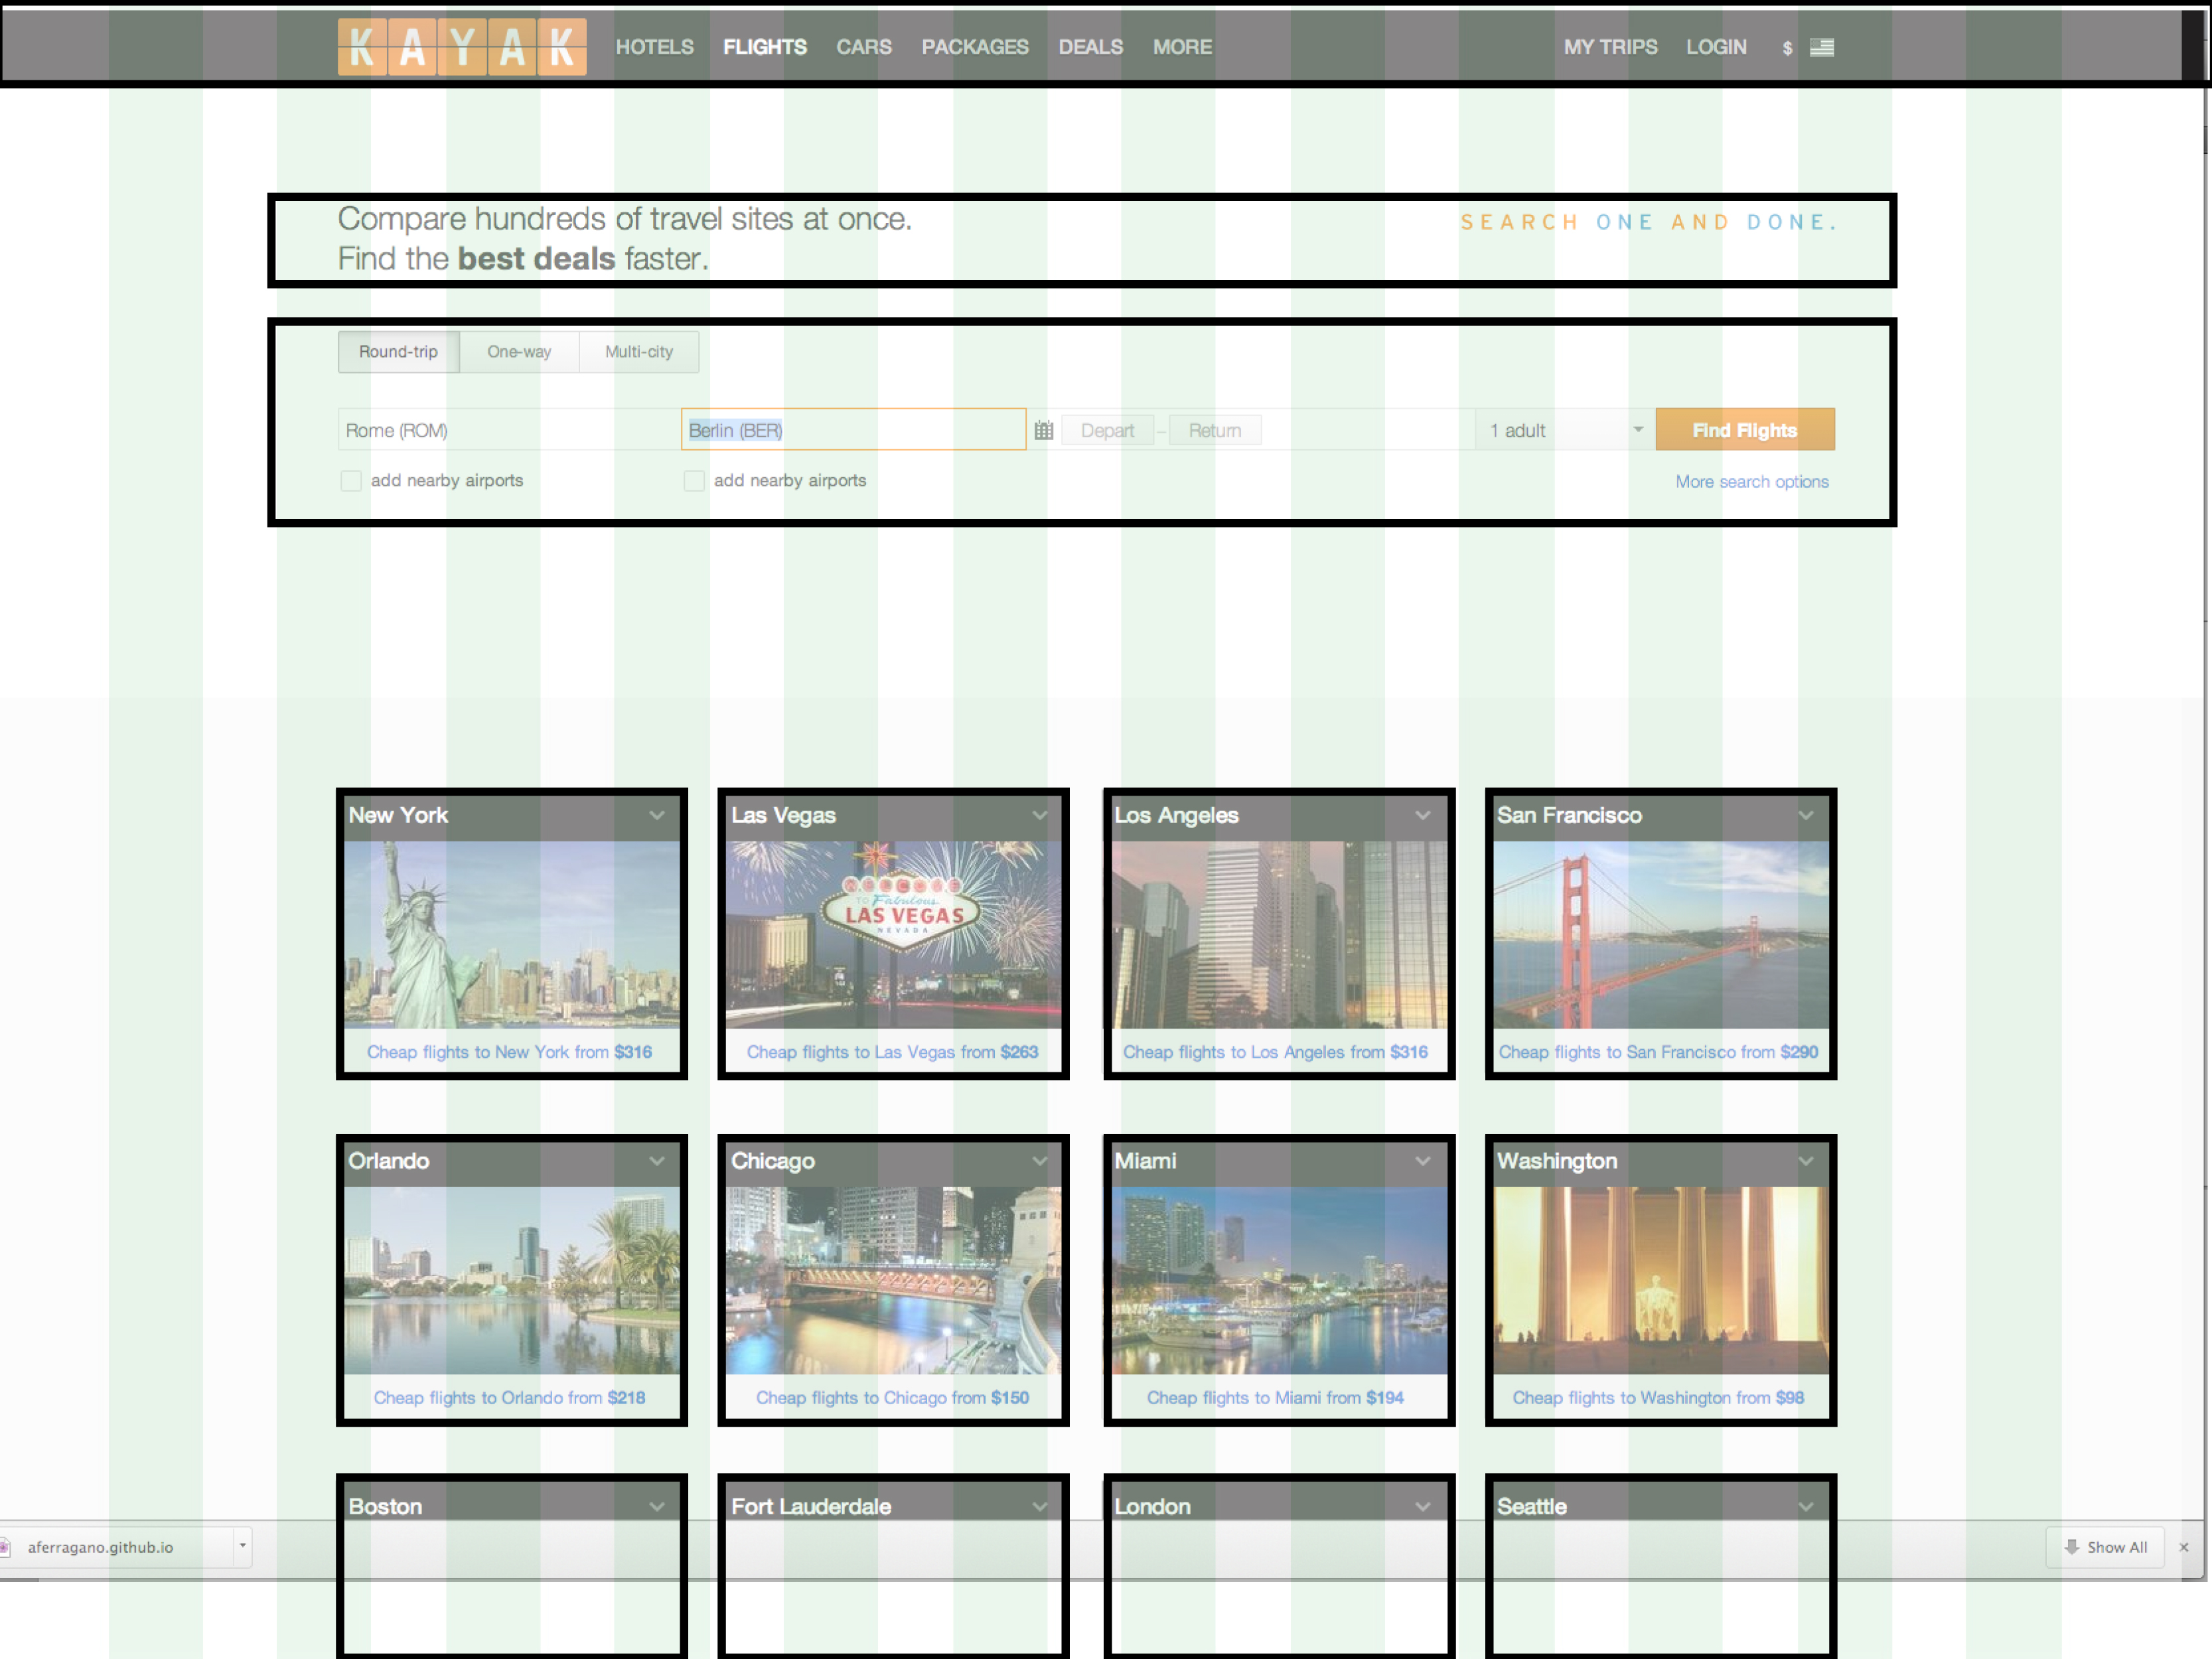Click the currency dollar sign icon
This screenshot has height=1659, width=2212.
tap(1787, 47)
